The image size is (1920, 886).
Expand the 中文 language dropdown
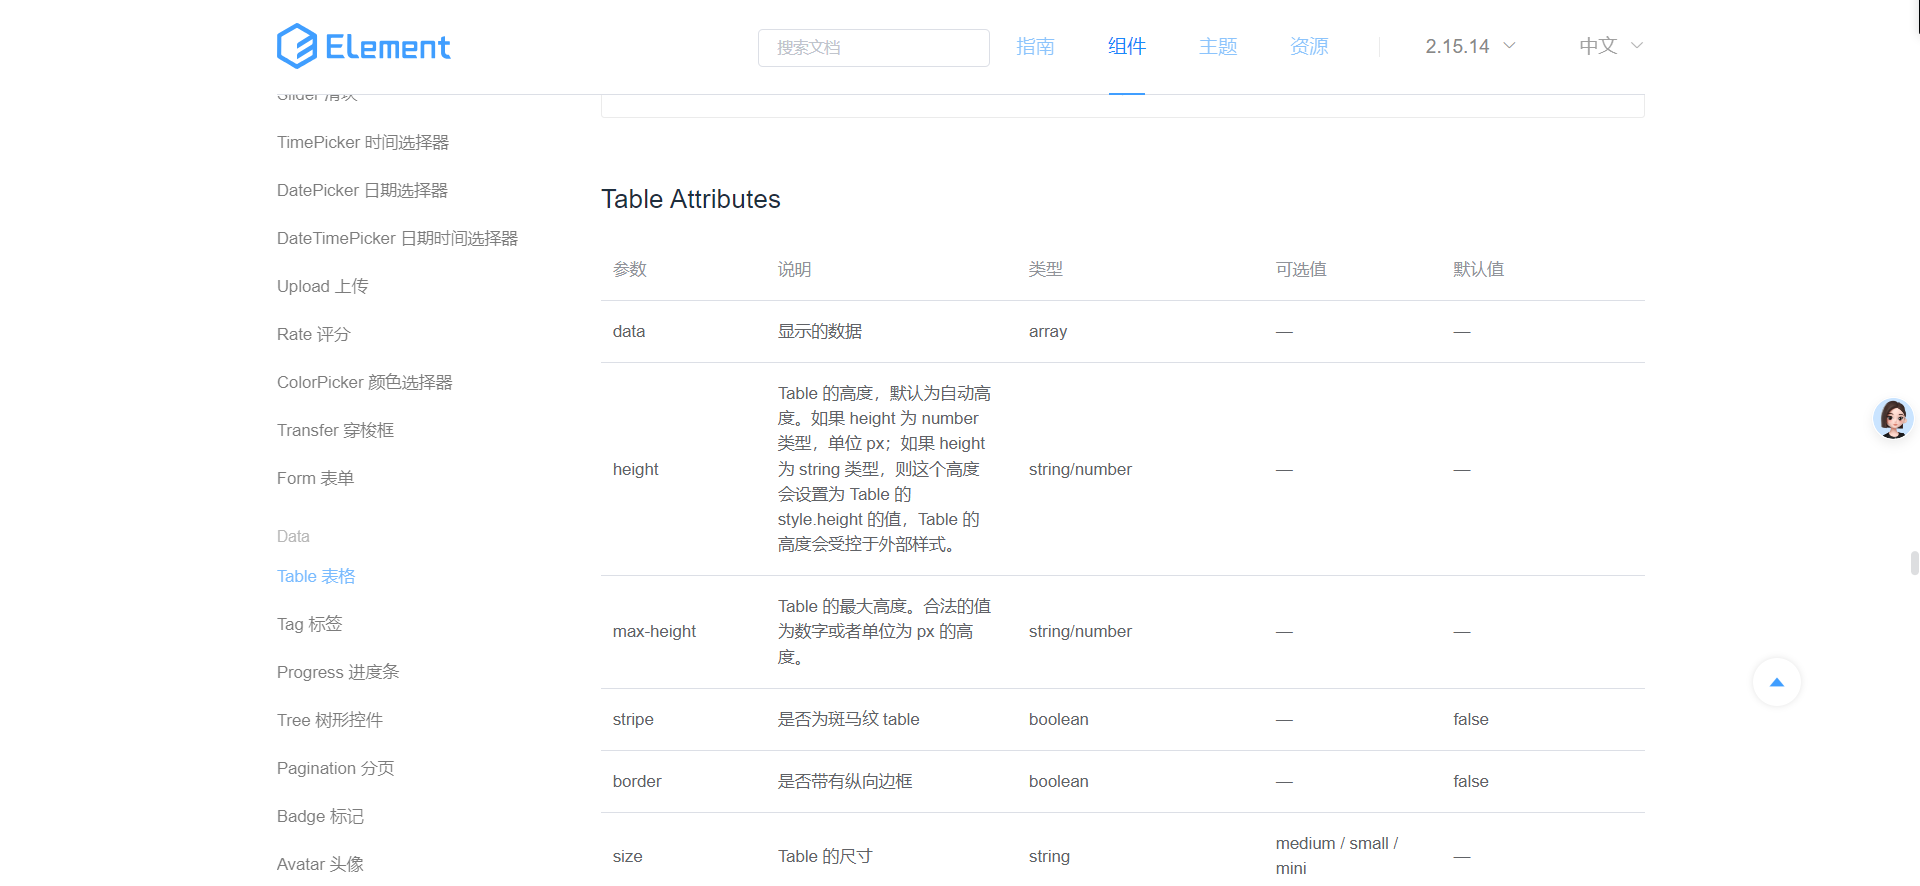click(1610, 46)
